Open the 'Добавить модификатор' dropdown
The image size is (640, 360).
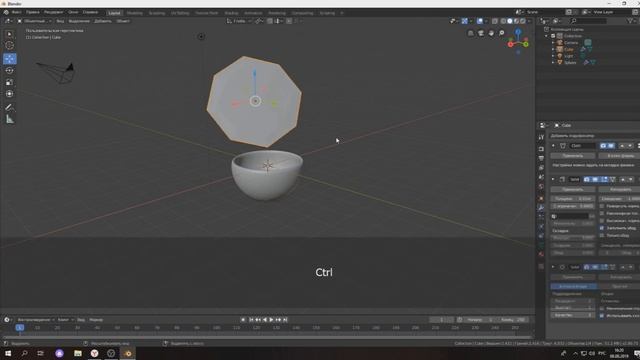[x=594, y=136]
